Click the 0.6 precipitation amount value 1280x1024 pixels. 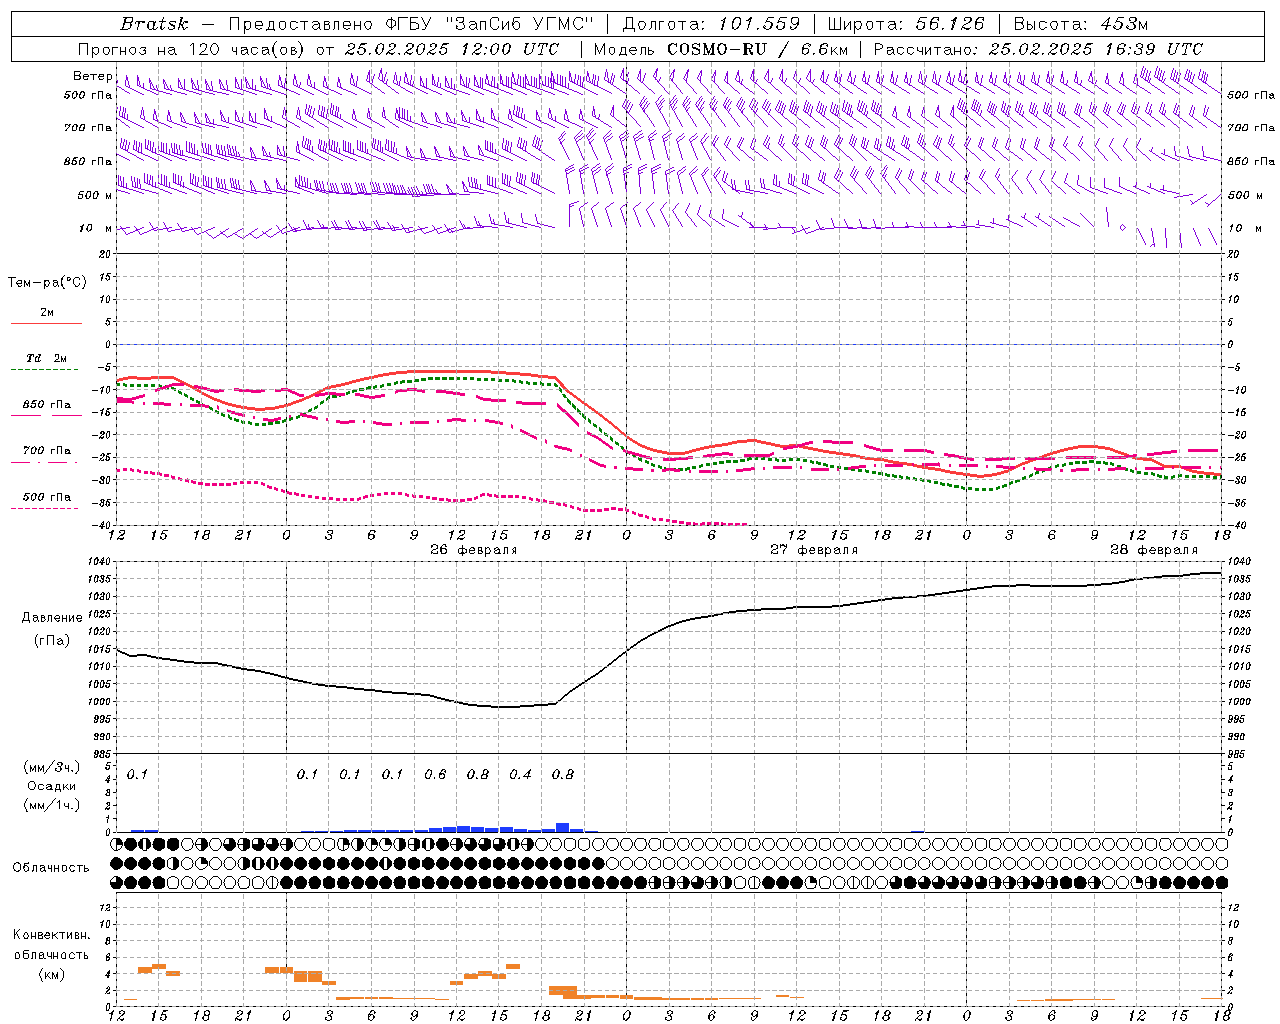(x=435, y=775)
